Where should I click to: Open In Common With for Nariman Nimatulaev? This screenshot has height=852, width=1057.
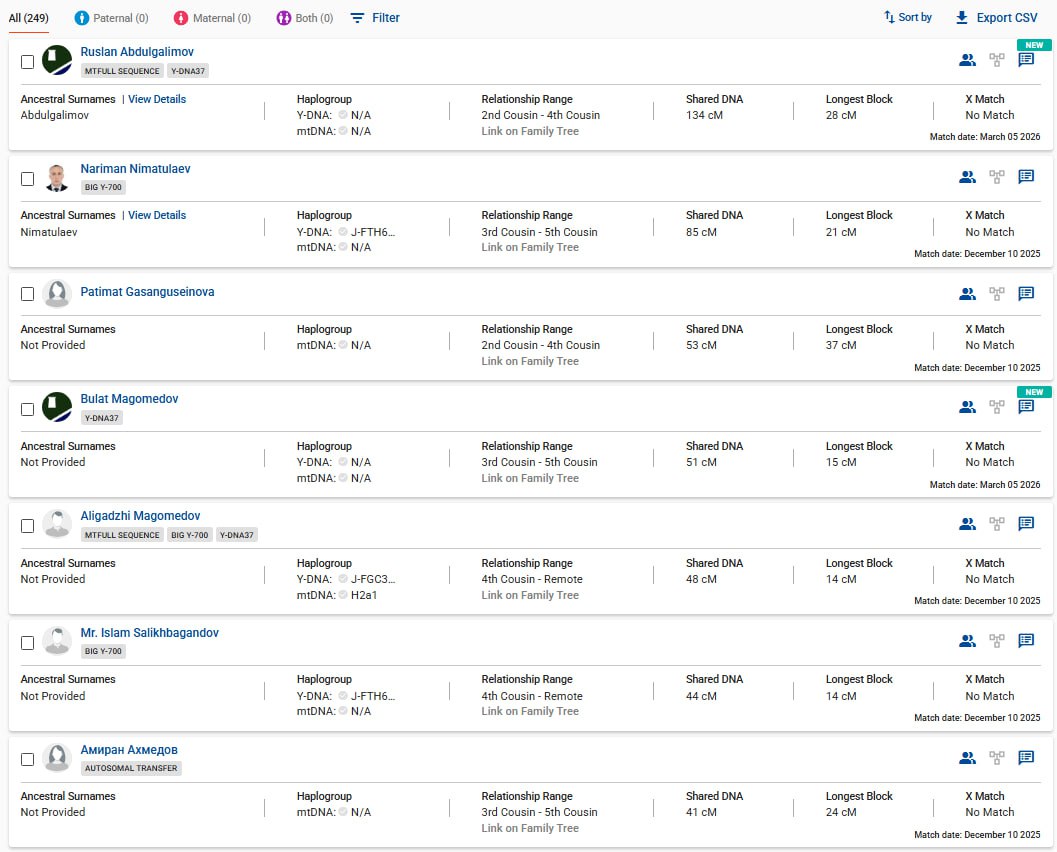pos(967,177)
